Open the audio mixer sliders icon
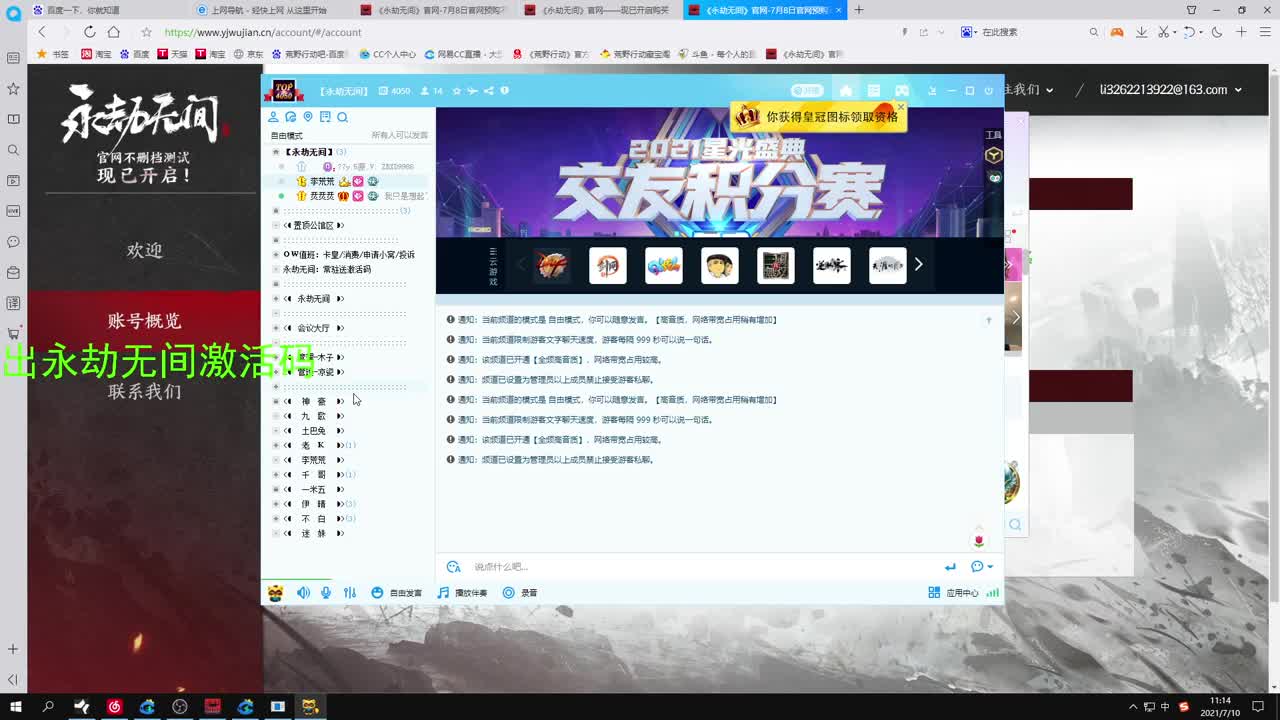The height and width of the screenshot is (720, 1280). coord(350,593)
